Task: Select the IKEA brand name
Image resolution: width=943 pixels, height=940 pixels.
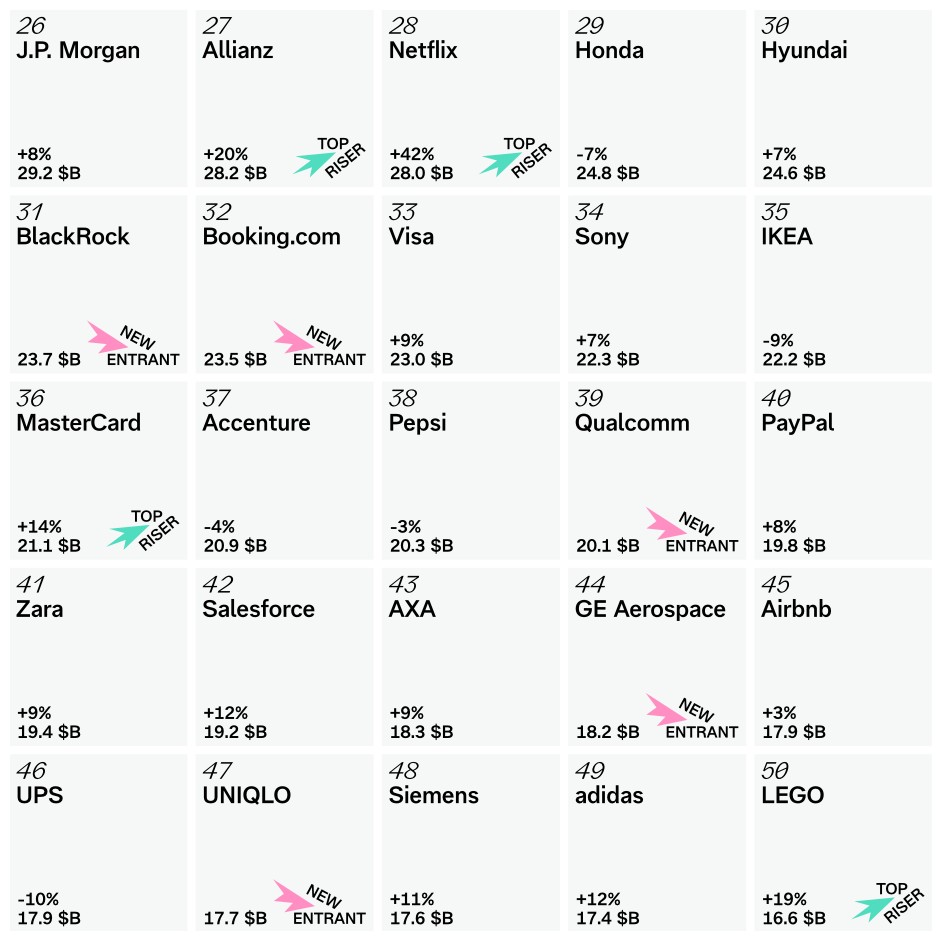Action: [x=787, y=237]
